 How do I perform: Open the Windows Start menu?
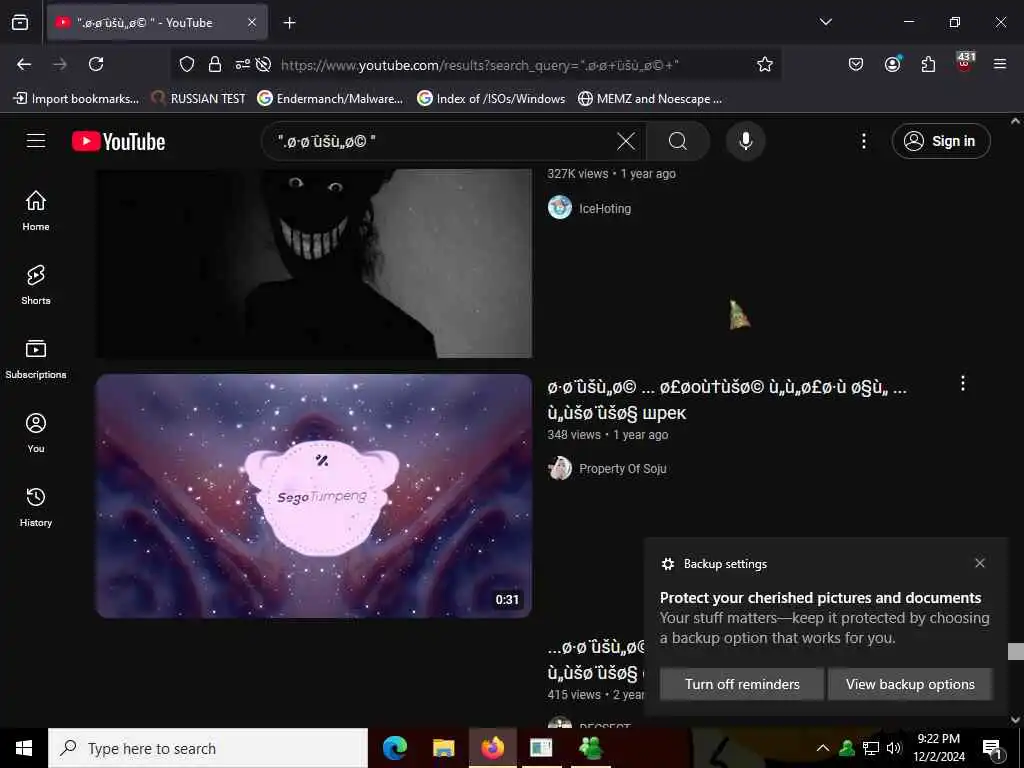tap(24, 748)
